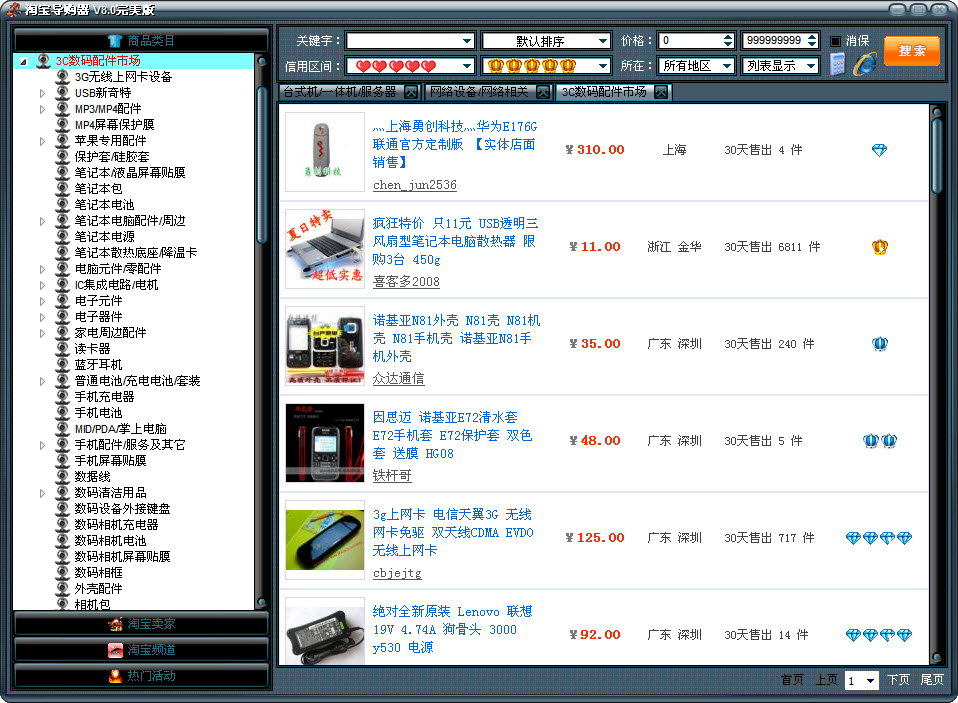Select the 笔记本电源 category
Image resolution: width=958 pixels, height=703 pixels.
pyautogui.click(x=104, y=237)
